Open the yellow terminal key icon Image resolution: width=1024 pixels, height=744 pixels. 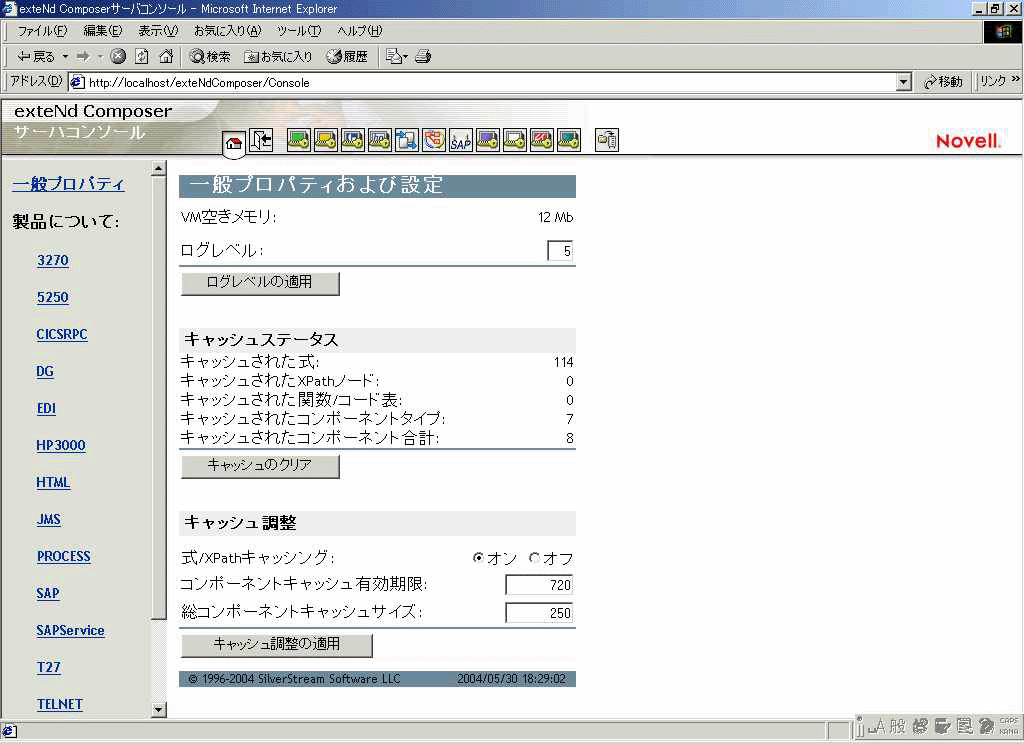click(x=326, y=140)
